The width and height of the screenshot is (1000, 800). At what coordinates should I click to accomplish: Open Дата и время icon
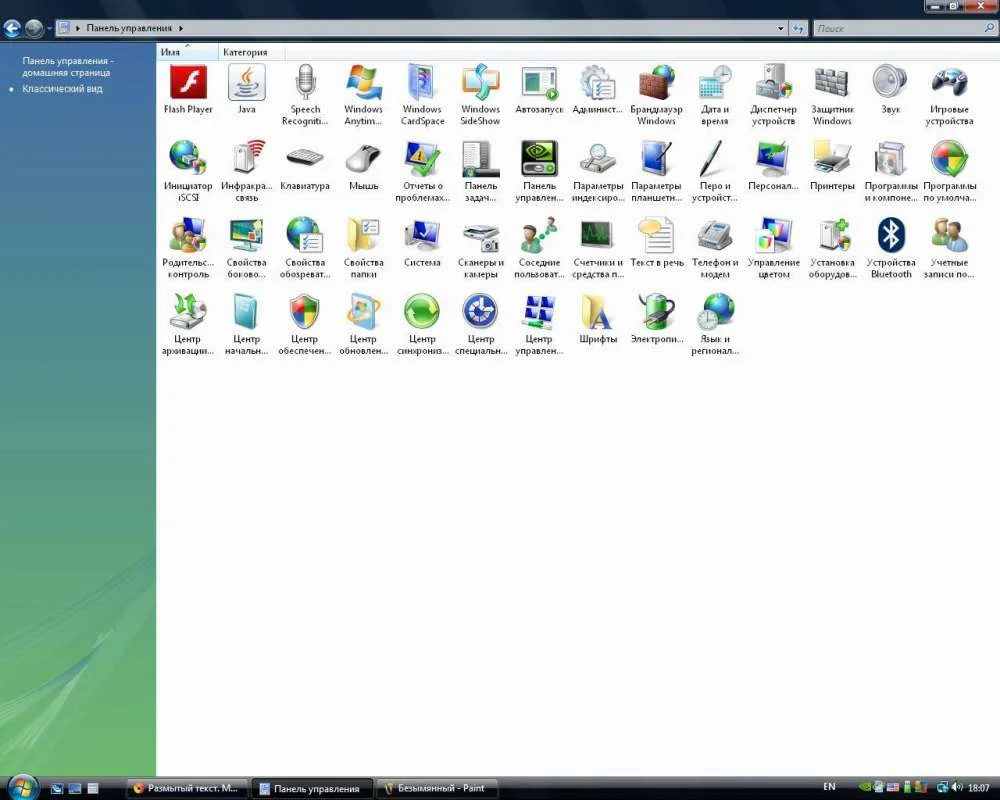click(x=715, y=94)
